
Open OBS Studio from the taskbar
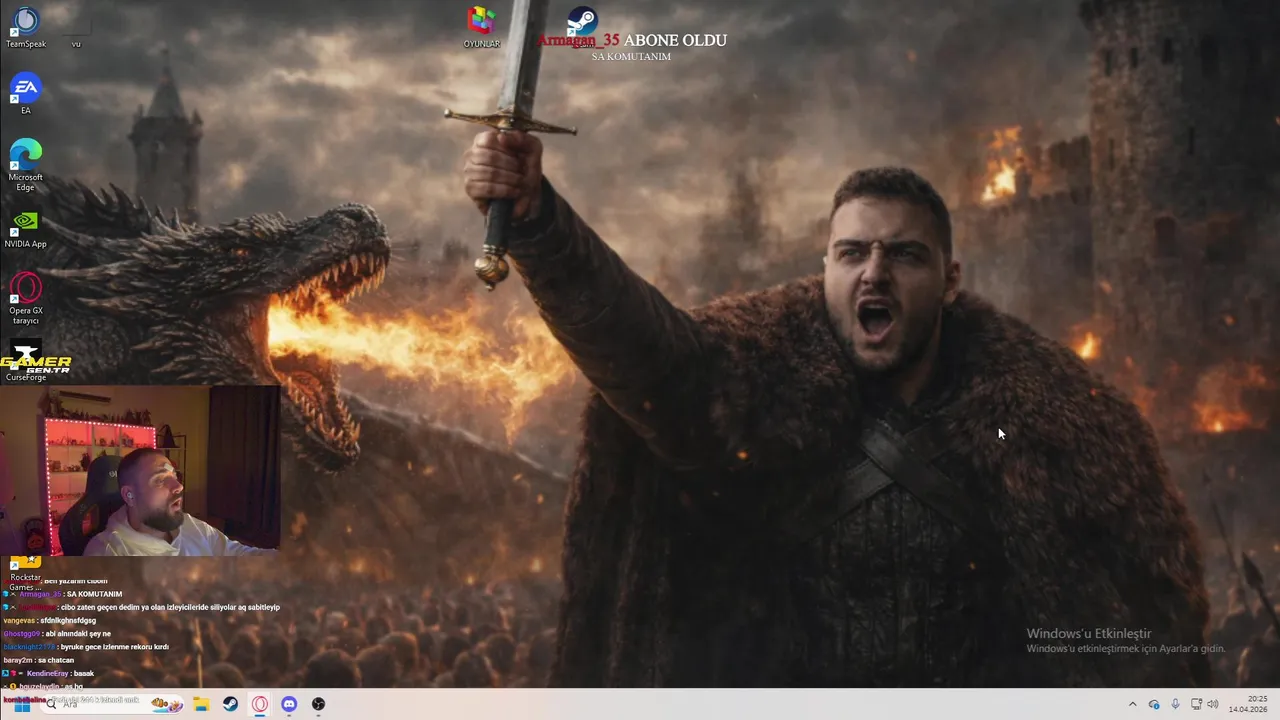coord(318,704)
